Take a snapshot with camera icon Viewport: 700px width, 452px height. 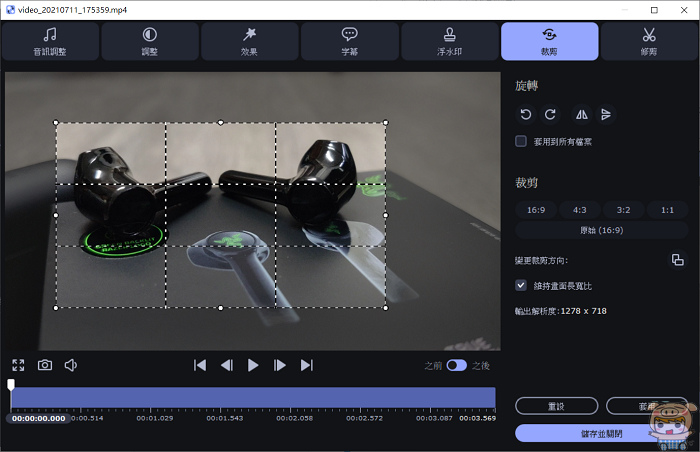pyautogui.click(x=45, y=365)
